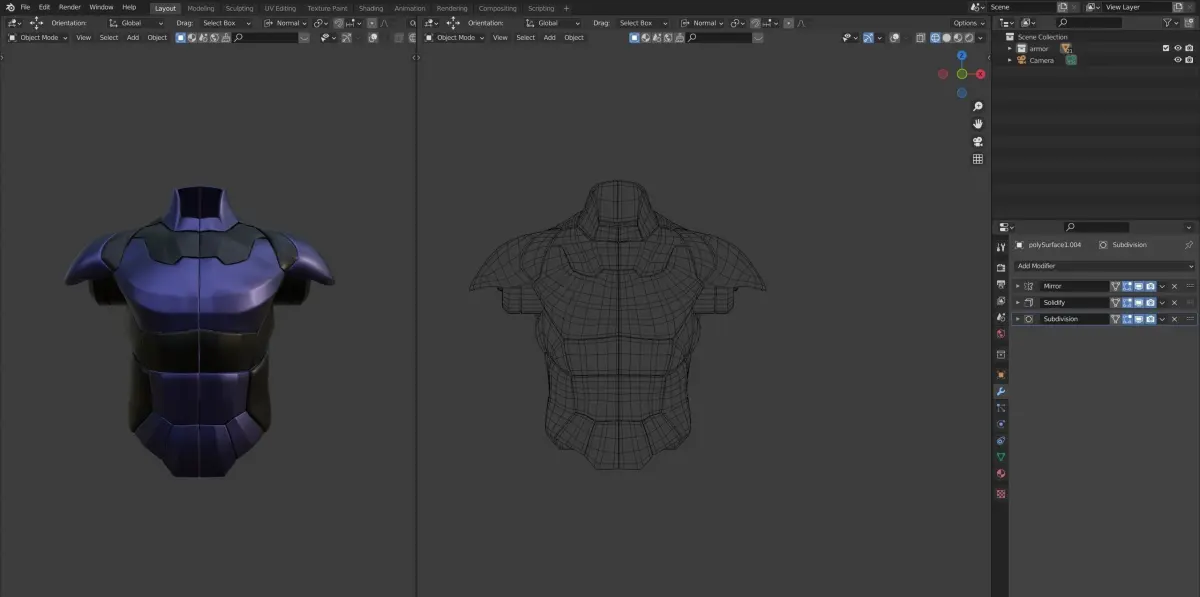Image resolution: width=1200 pixels, height=597 pixels.
Task: Expand the Mirror modifier panel
Action: (1018, 286)
